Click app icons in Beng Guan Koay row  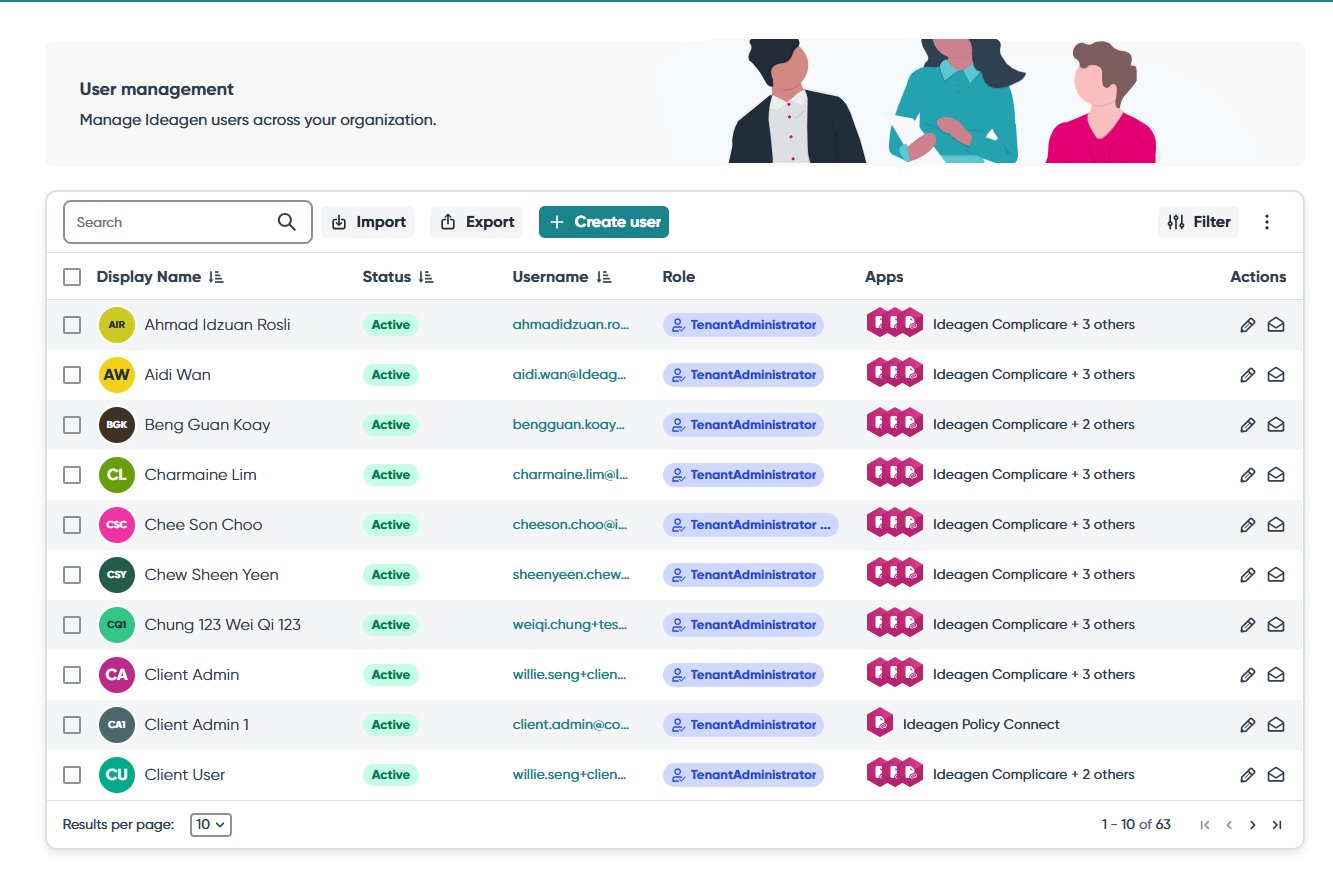pos(895,424)
